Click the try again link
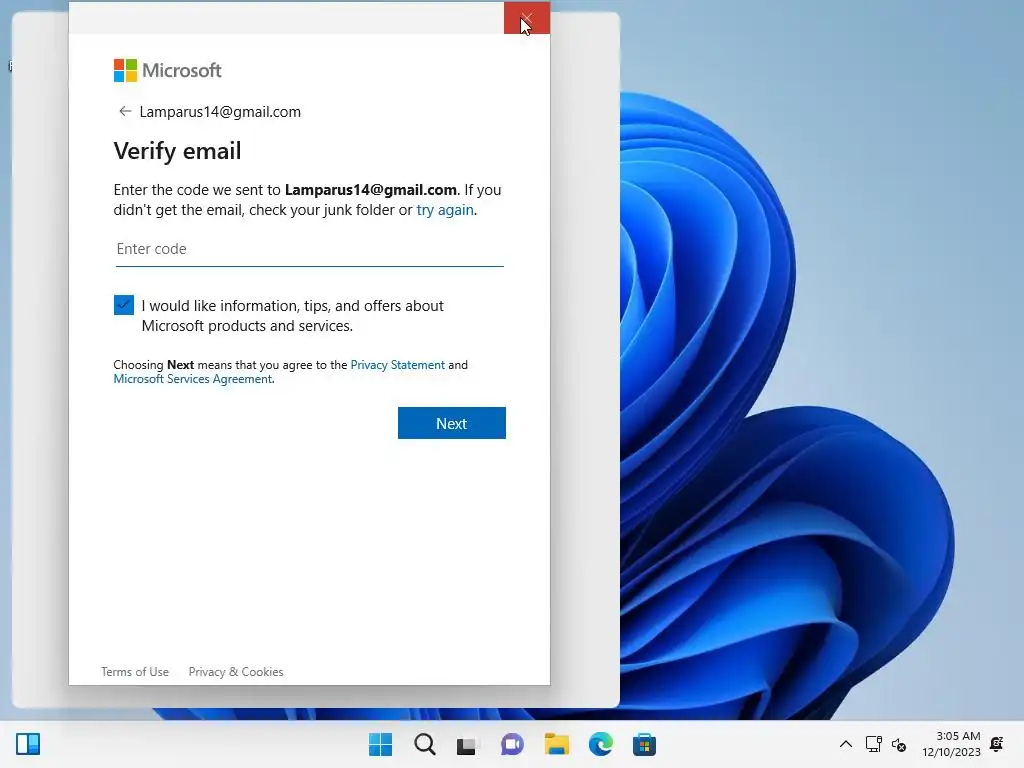 445,210
